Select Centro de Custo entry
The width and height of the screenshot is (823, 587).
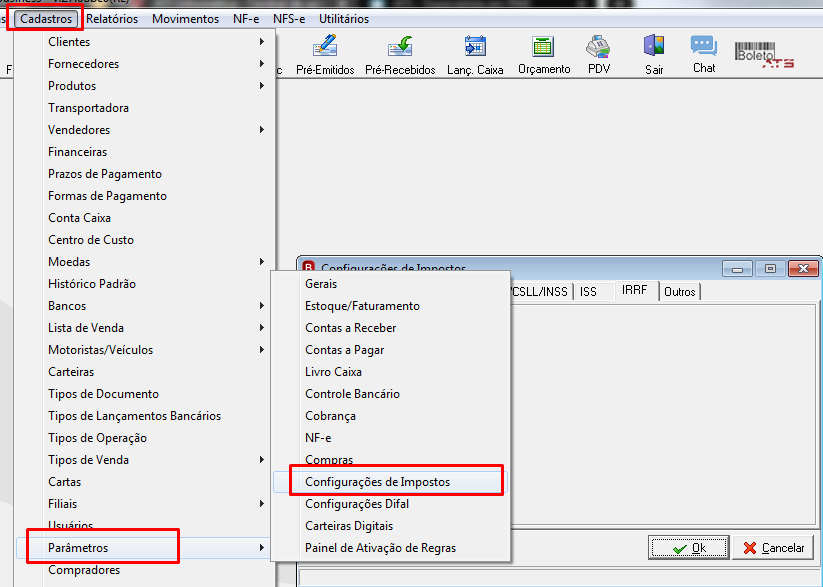coord(145,239)
